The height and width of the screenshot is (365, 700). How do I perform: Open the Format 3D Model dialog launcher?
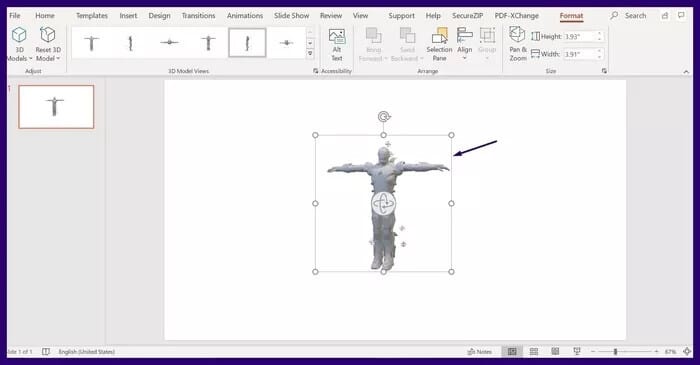316,71
